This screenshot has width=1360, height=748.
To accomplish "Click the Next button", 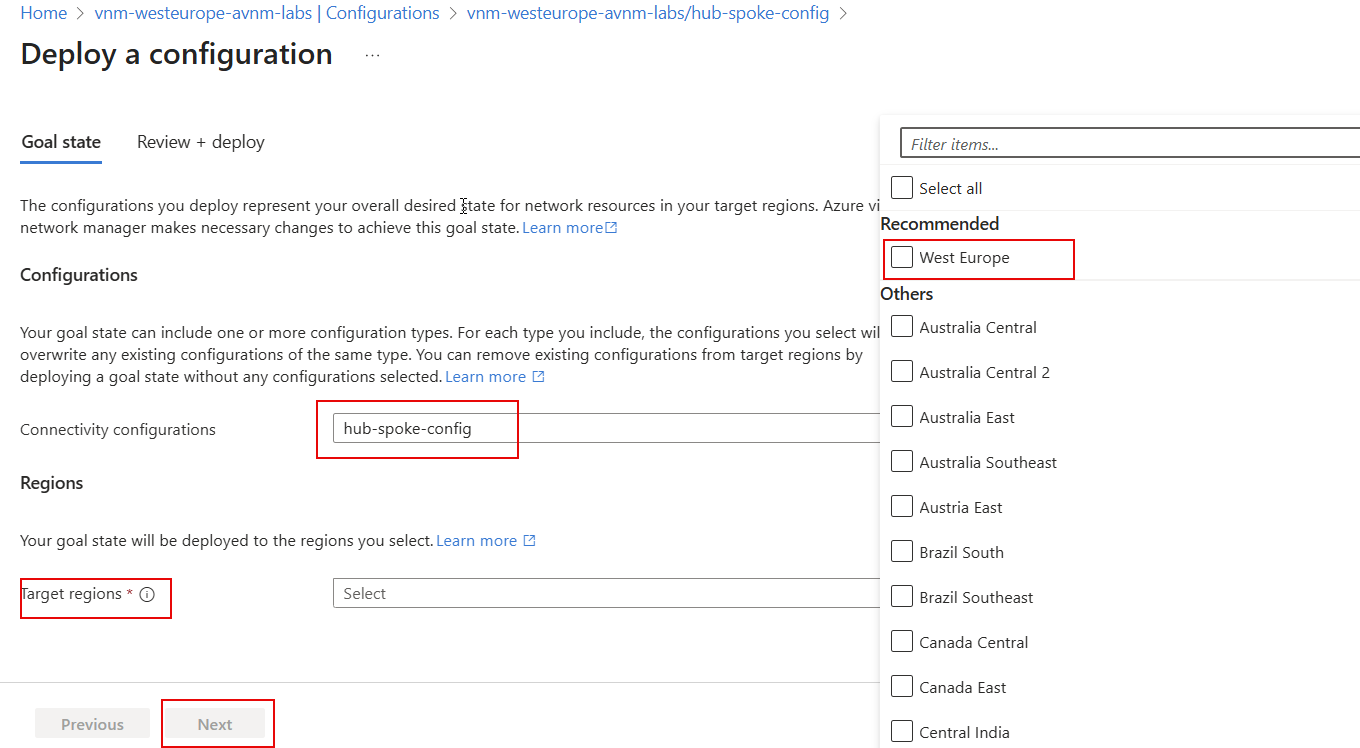I will tap(217, 723).
